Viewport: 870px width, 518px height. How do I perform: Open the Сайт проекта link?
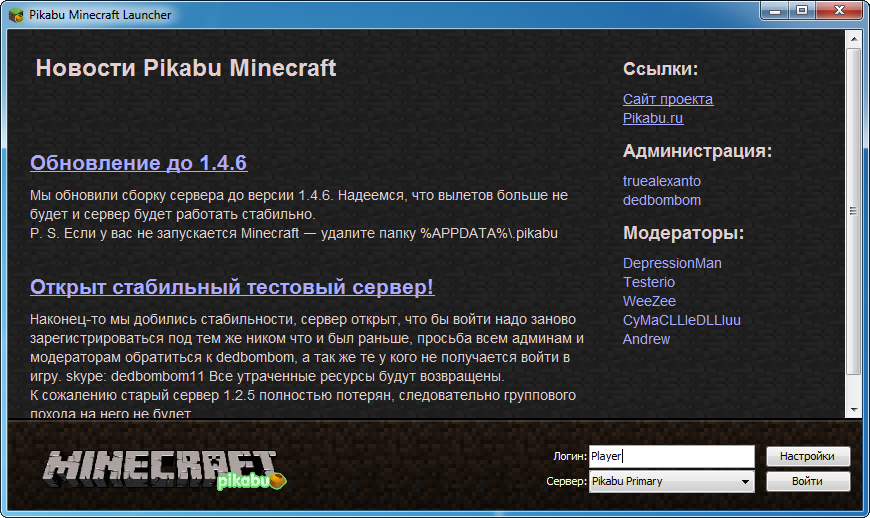(x=667, y=99)
